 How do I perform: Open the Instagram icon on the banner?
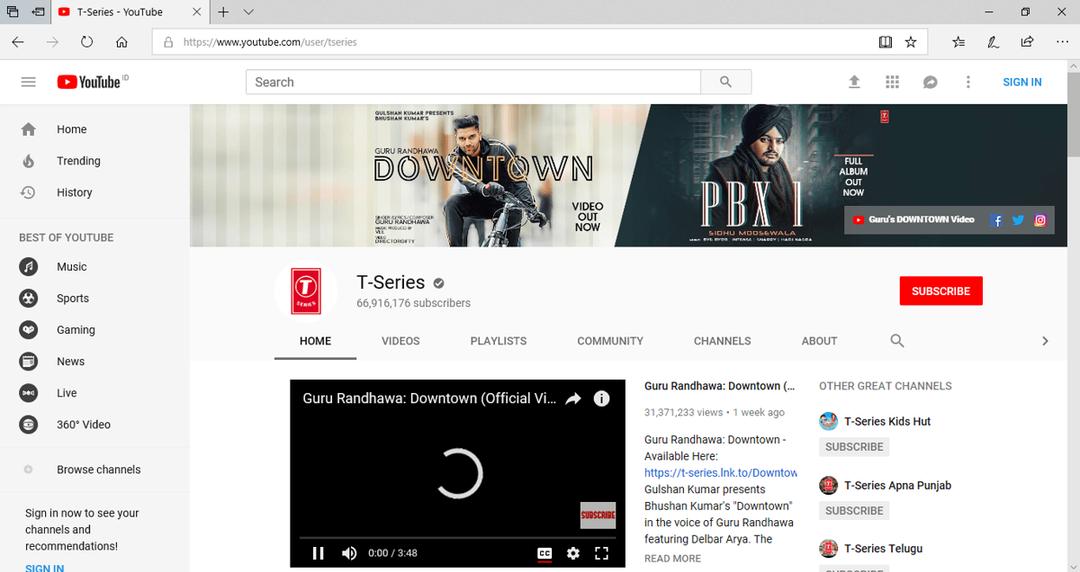[1040, 221]
